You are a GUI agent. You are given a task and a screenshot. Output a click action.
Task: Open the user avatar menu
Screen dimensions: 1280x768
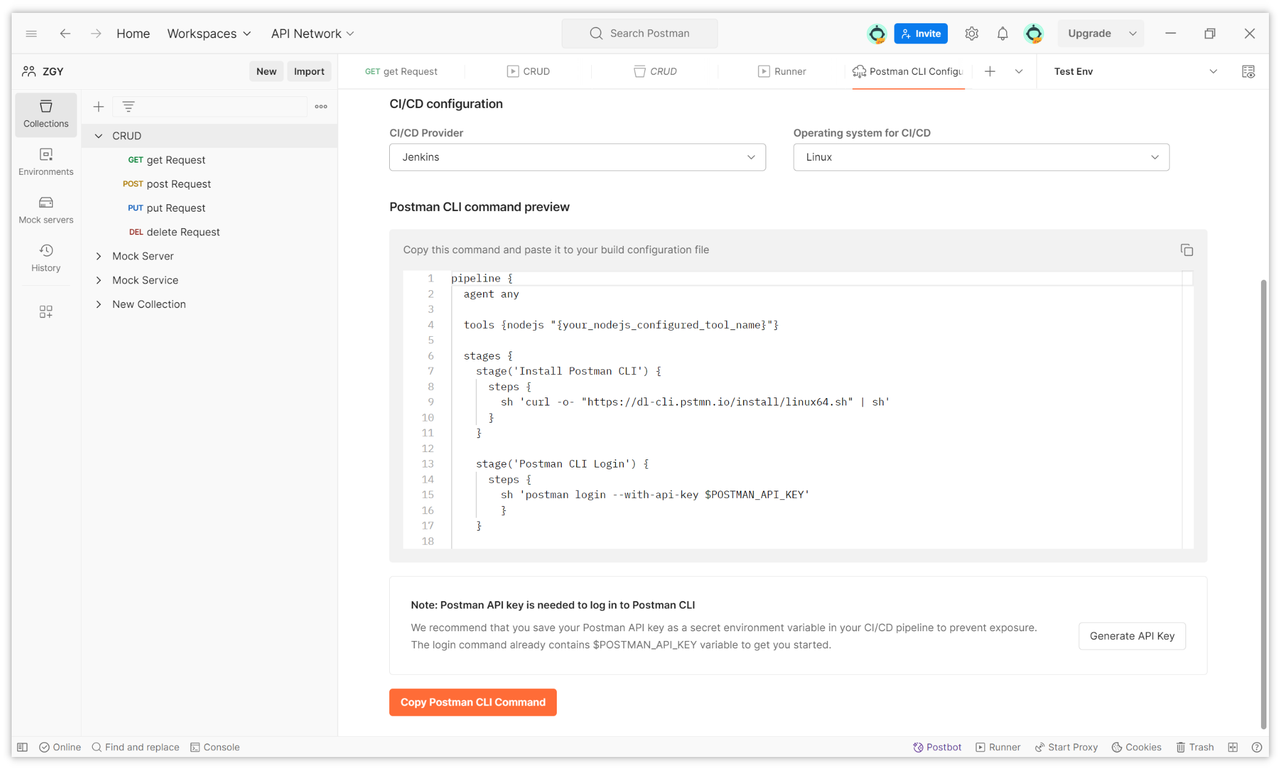coord(1034,33)
